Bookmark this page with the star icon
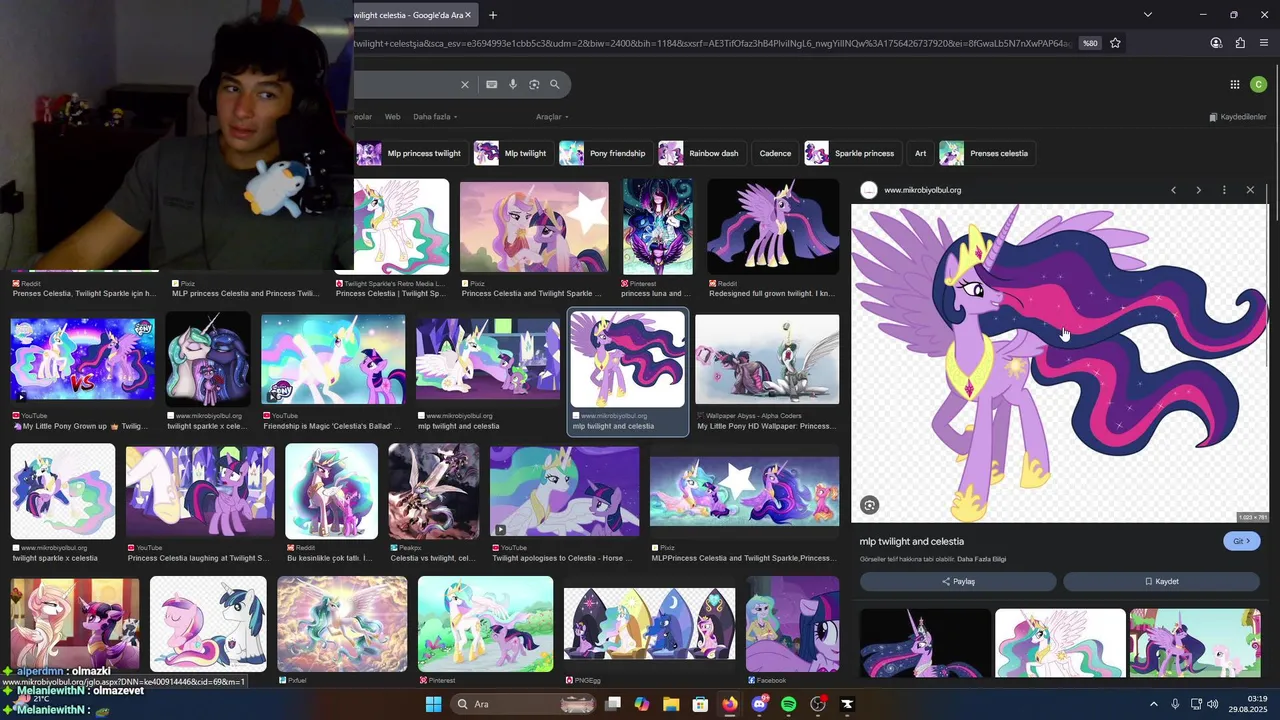 [x=1115, y=43]
